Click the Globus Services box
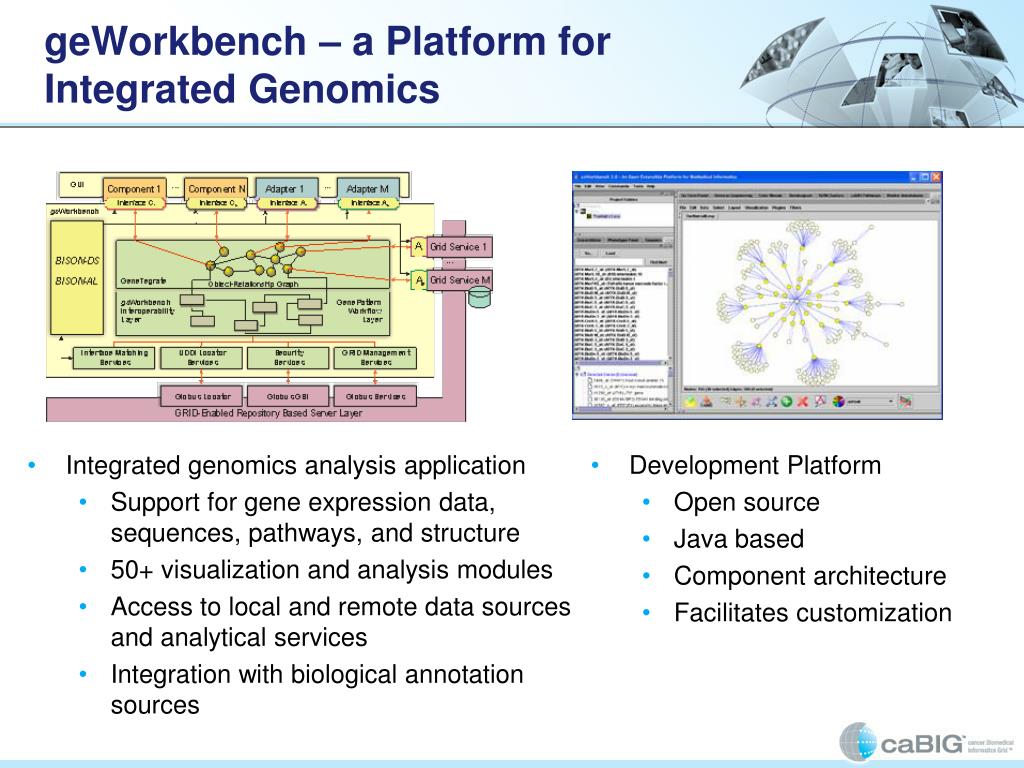1024x768 pixels. click(x=376, y=396)
